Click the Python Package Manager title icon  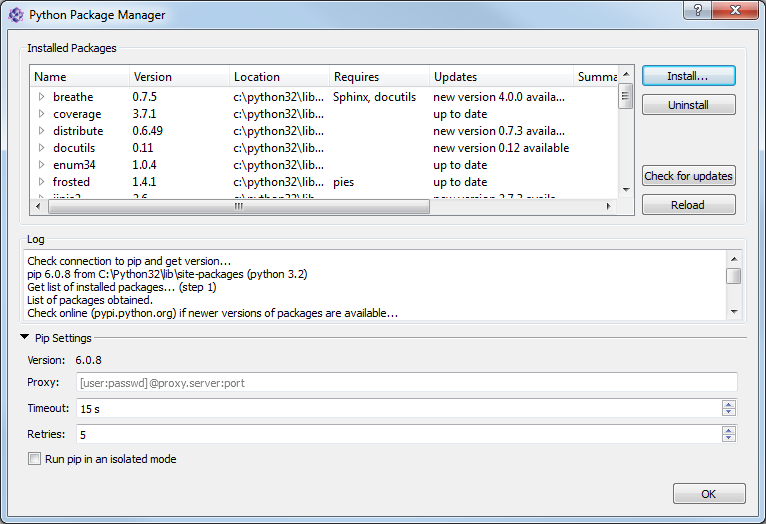click(16, 15)
